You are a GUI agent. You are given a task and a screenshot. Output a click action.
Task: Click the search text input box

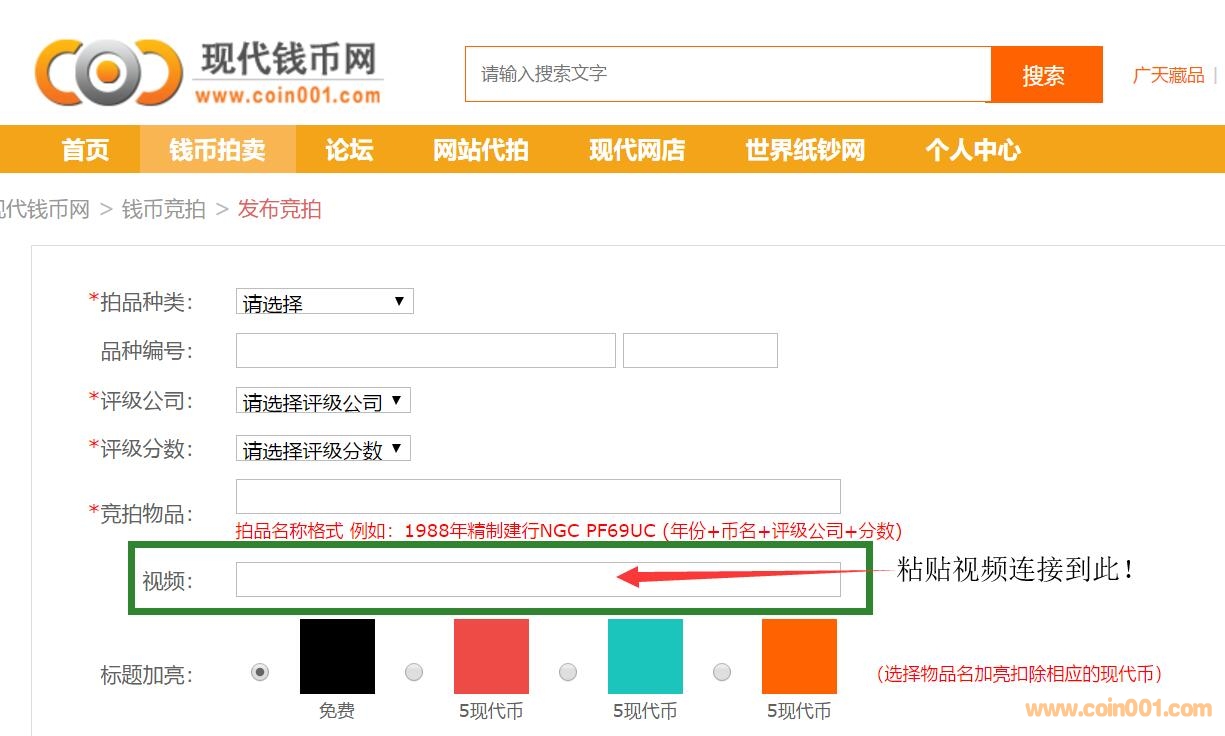(x=727, y=74)
